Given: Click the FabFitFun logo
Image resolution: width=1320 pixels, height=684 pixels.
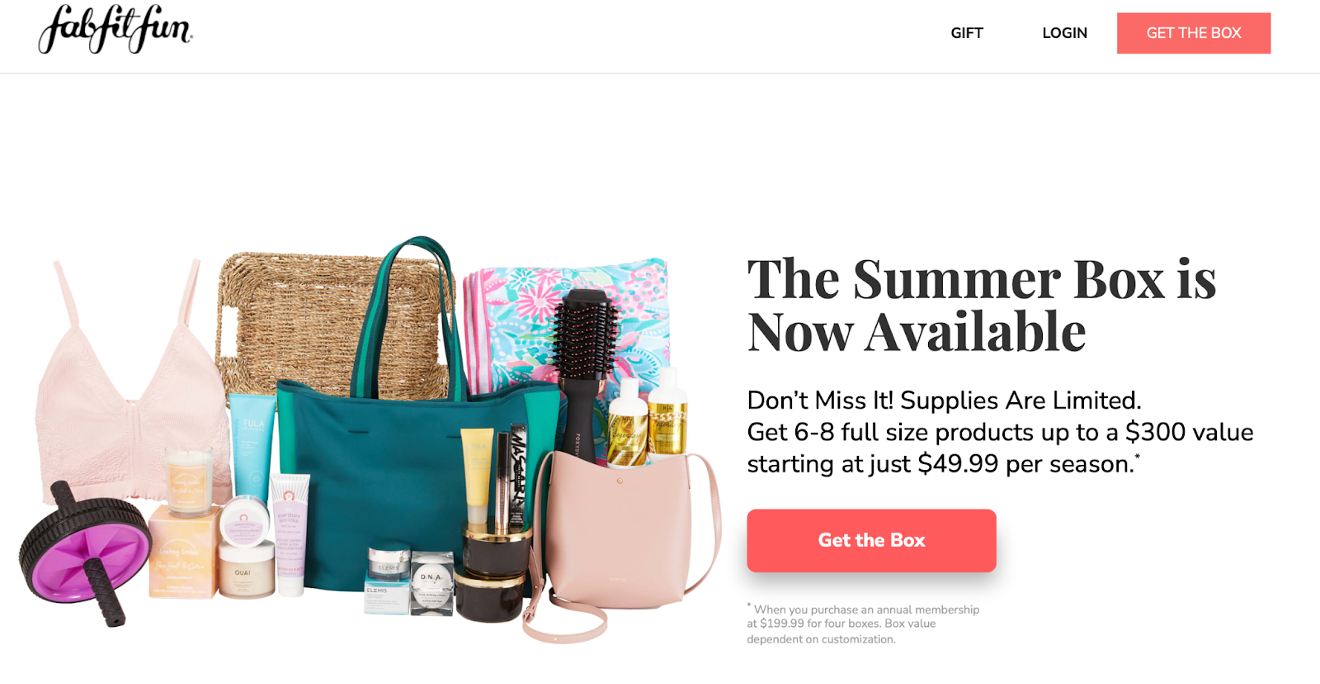Looking at the screenshot, I should [115, 29].
